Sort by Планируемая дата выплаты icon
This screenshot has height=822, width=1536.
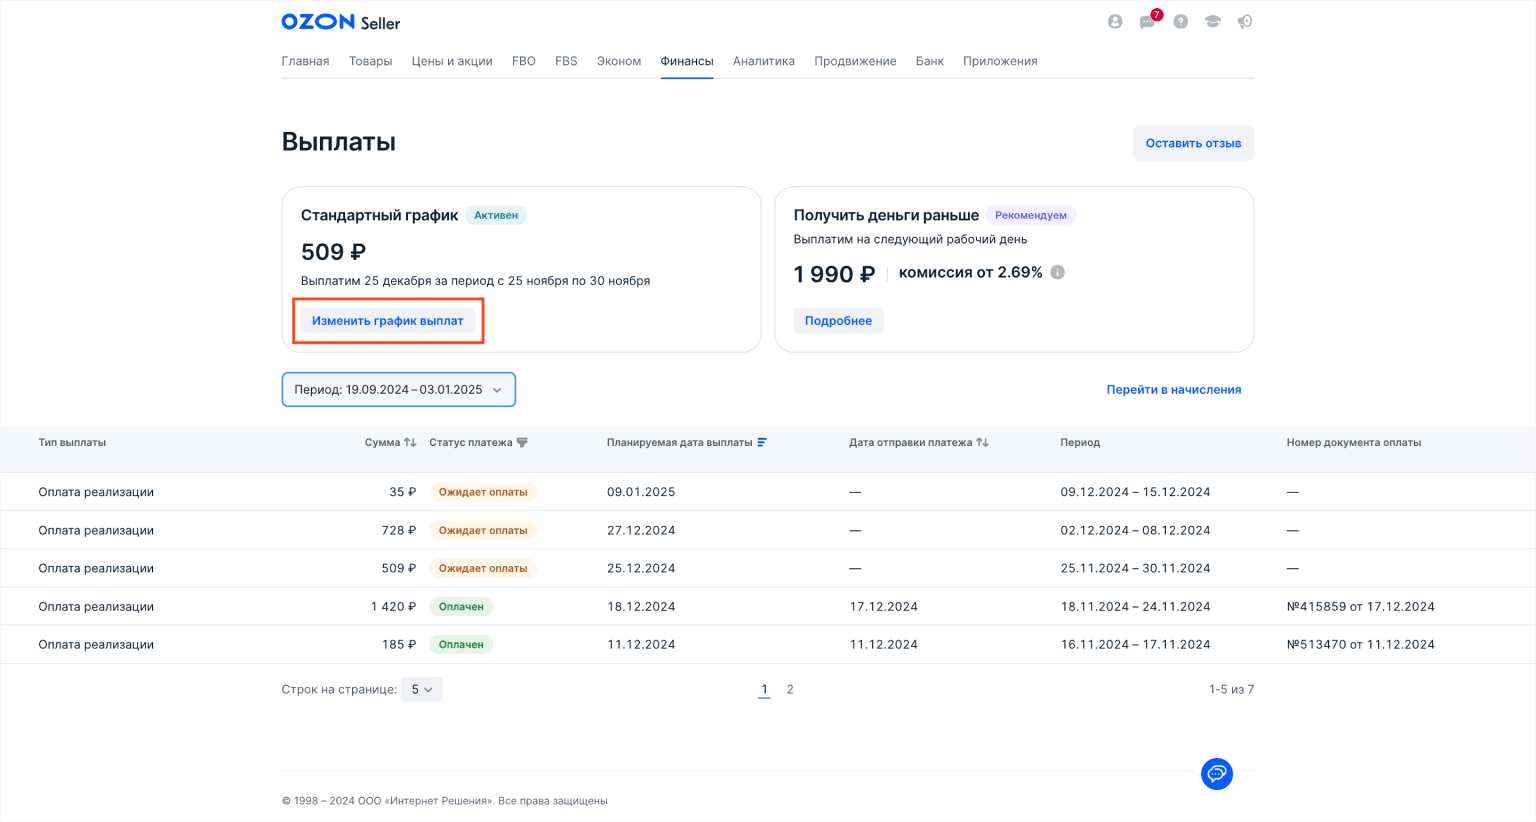[x=762, y=442]
